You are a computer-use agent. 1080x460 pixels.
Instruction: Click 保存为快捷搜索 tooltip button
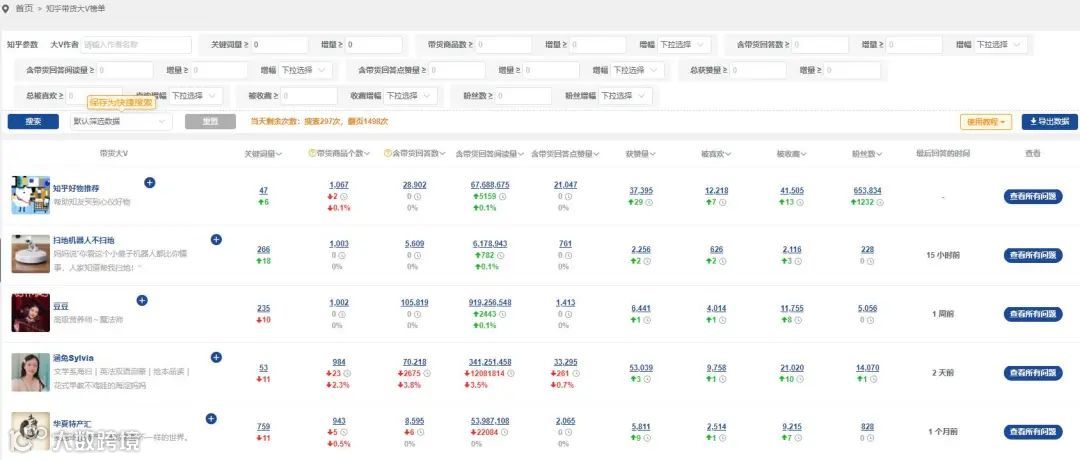click(x=121, y=102)
